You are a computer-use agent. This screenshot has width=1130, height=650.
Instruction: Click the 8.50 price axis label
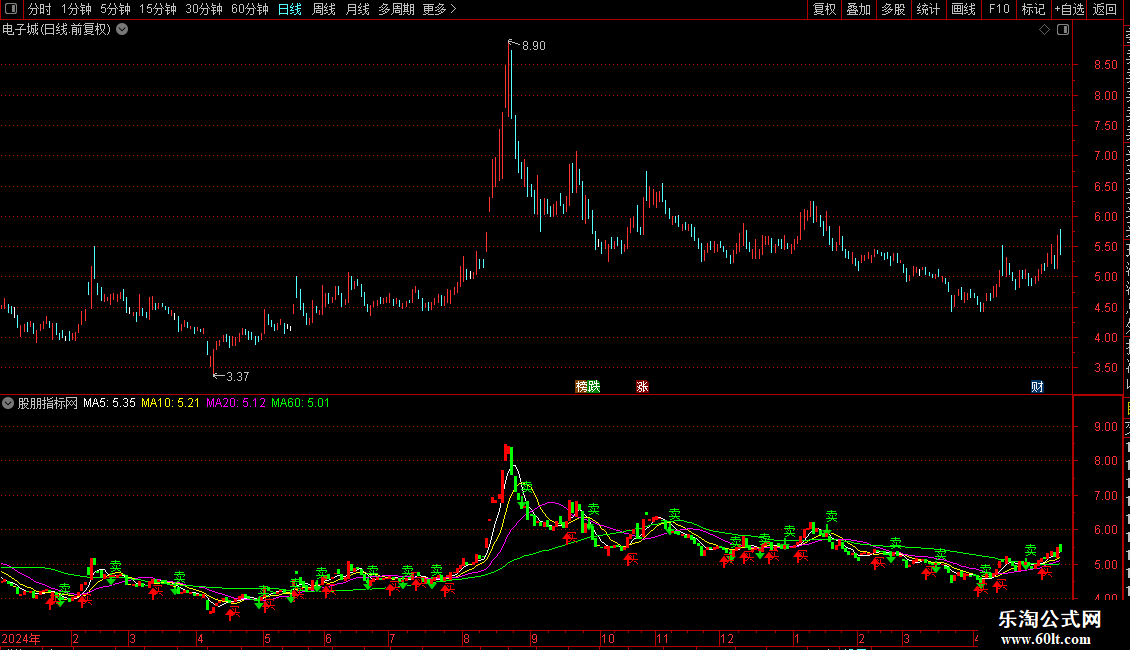pos(1105,64)
